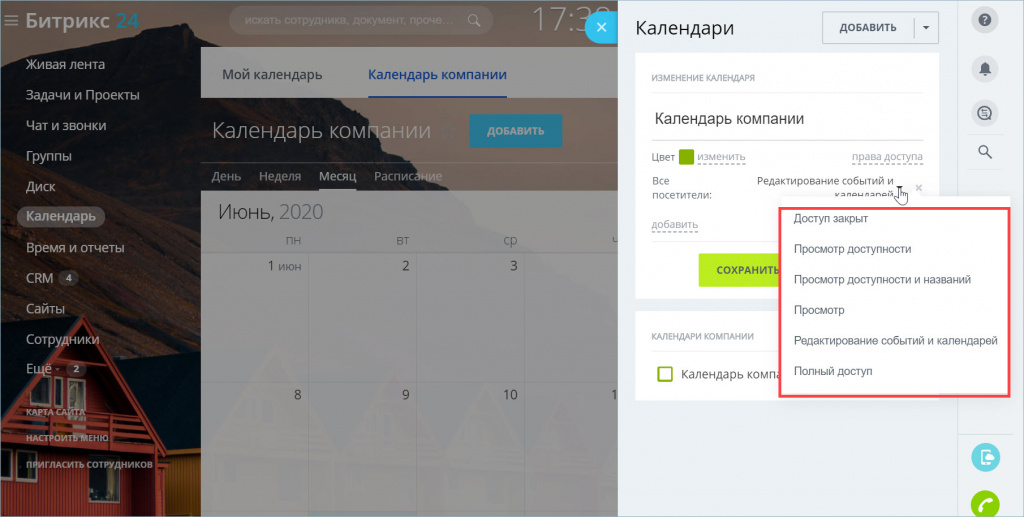Screen dimensions: 1024x517
Task: Click the CRM counter badge 4
Action: click(x=69, y=278)
